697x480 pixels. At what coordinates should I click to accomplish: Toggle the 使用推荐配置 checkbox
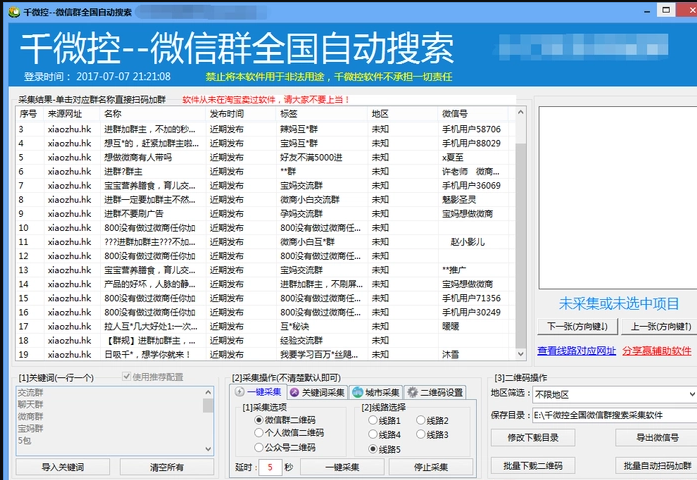(126, 377)
